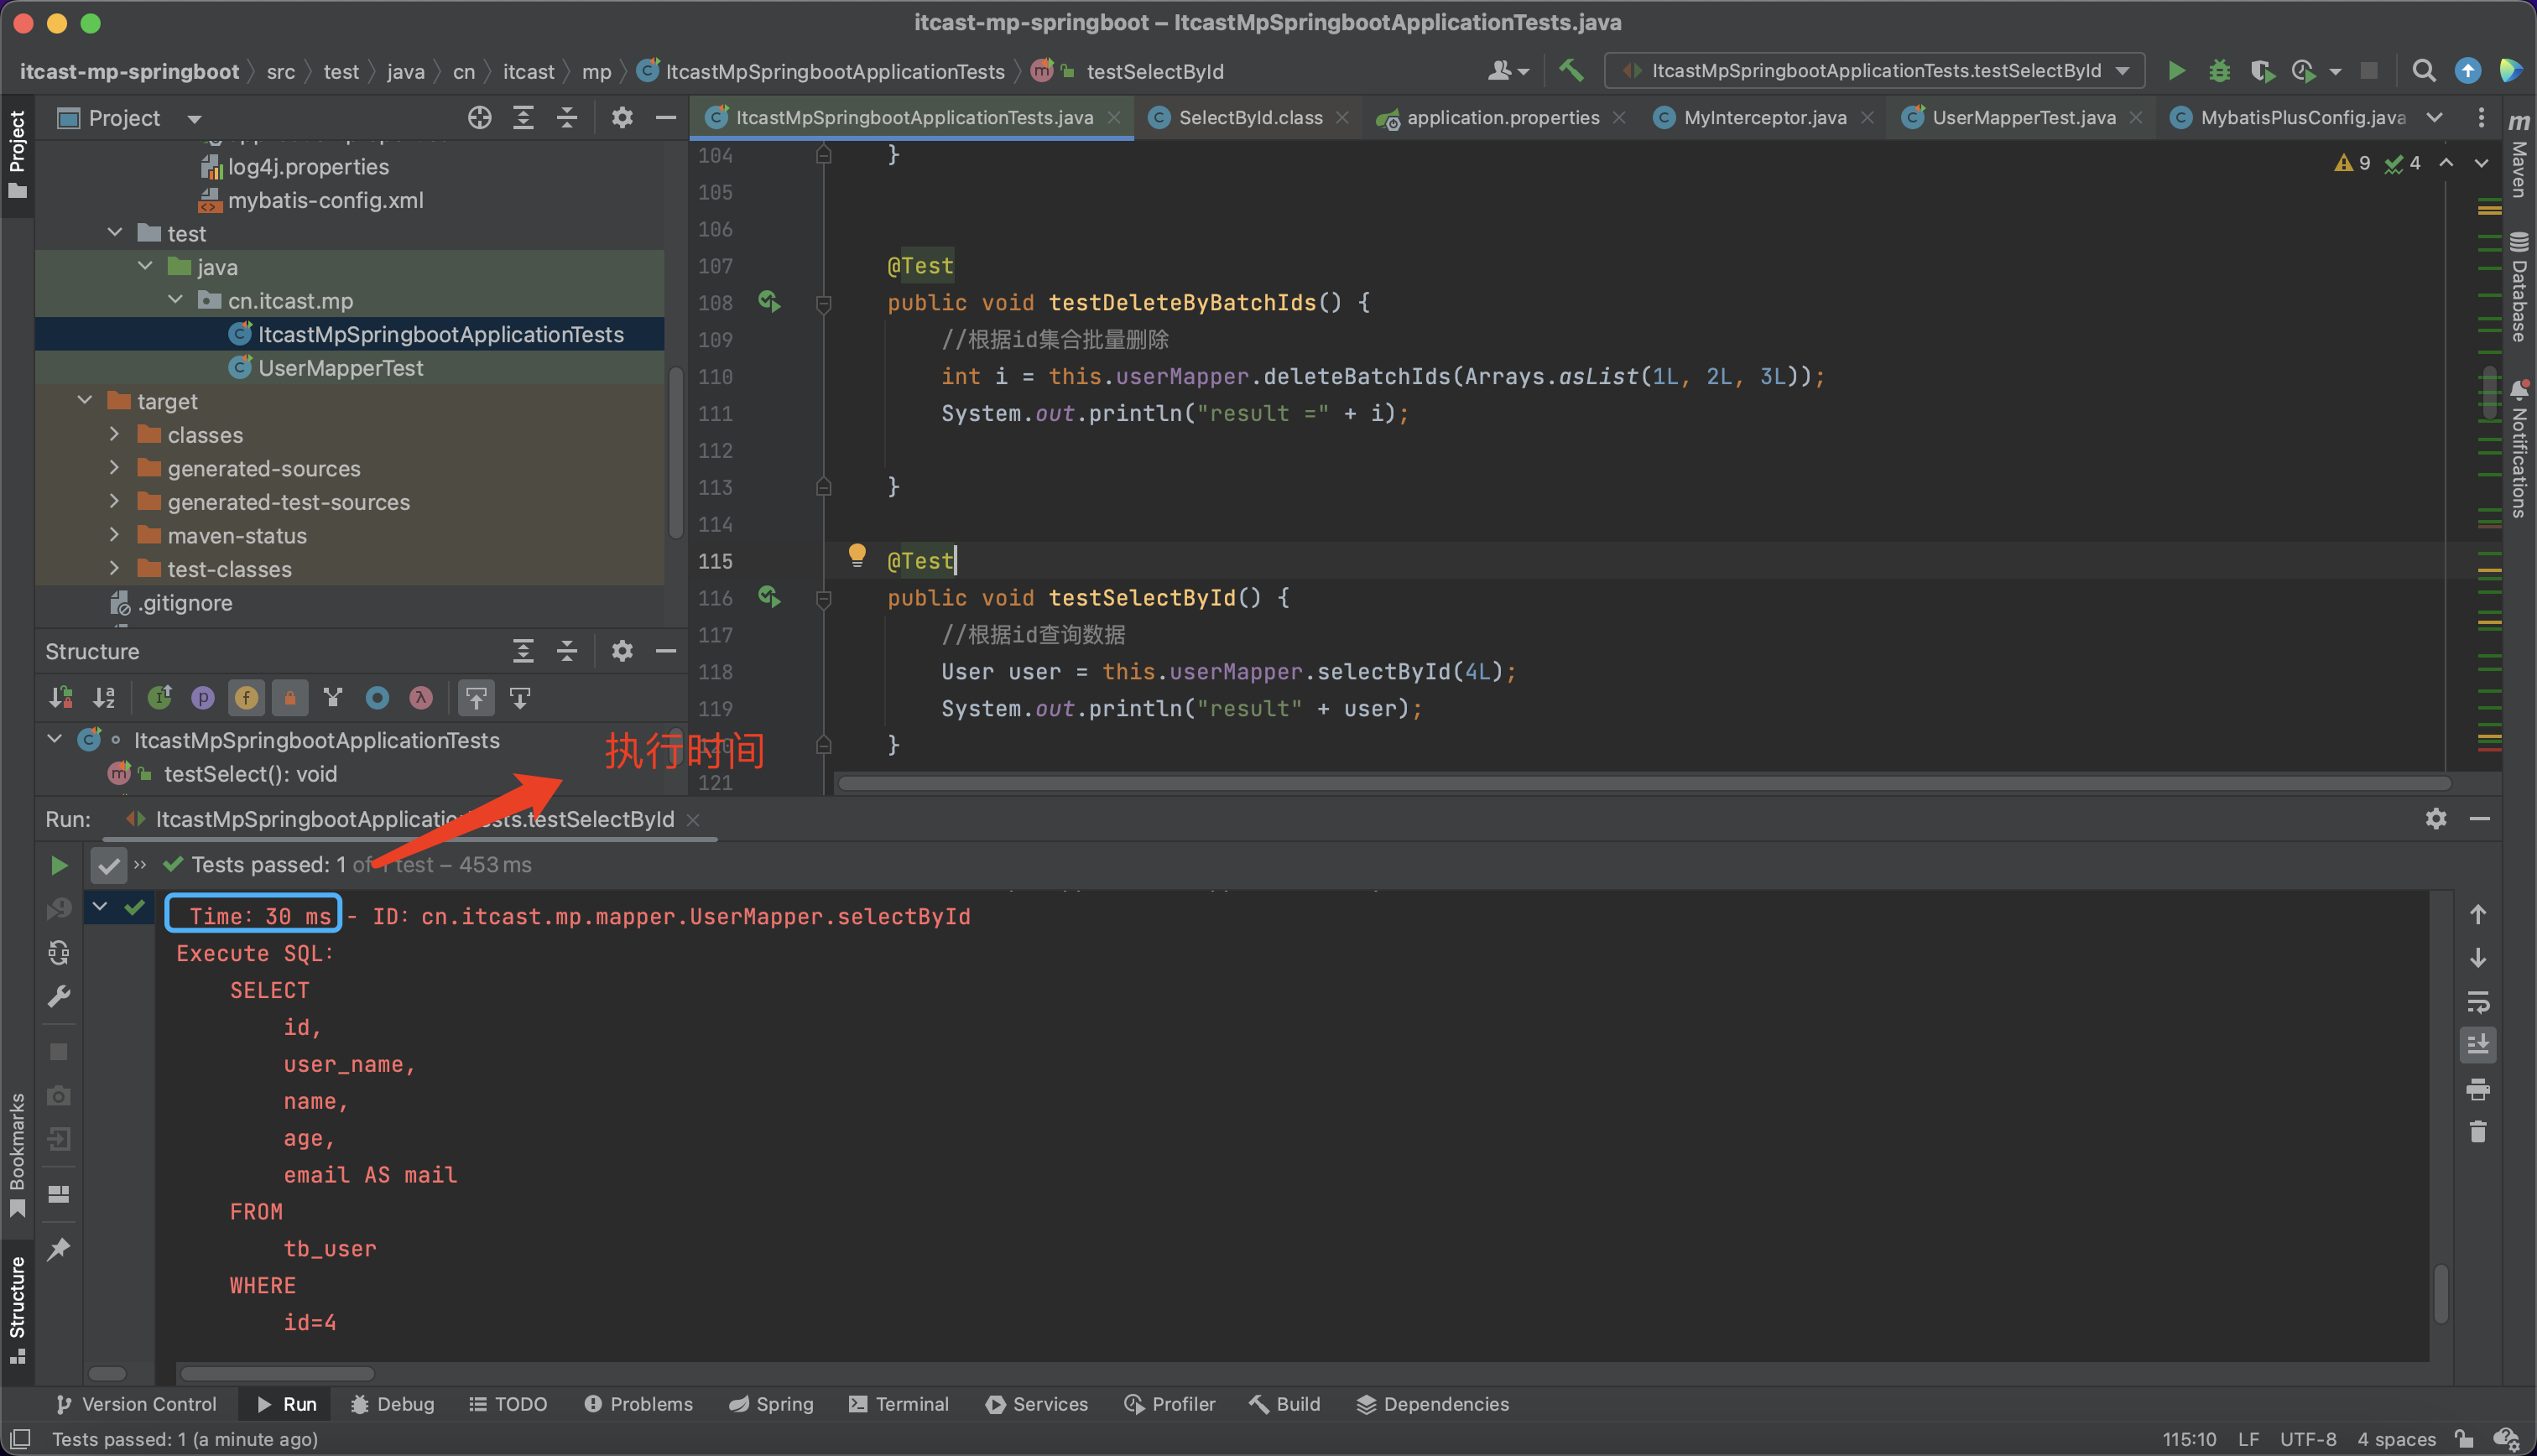Click the Run test play button

pyautogui.click(x=58, y=864)
